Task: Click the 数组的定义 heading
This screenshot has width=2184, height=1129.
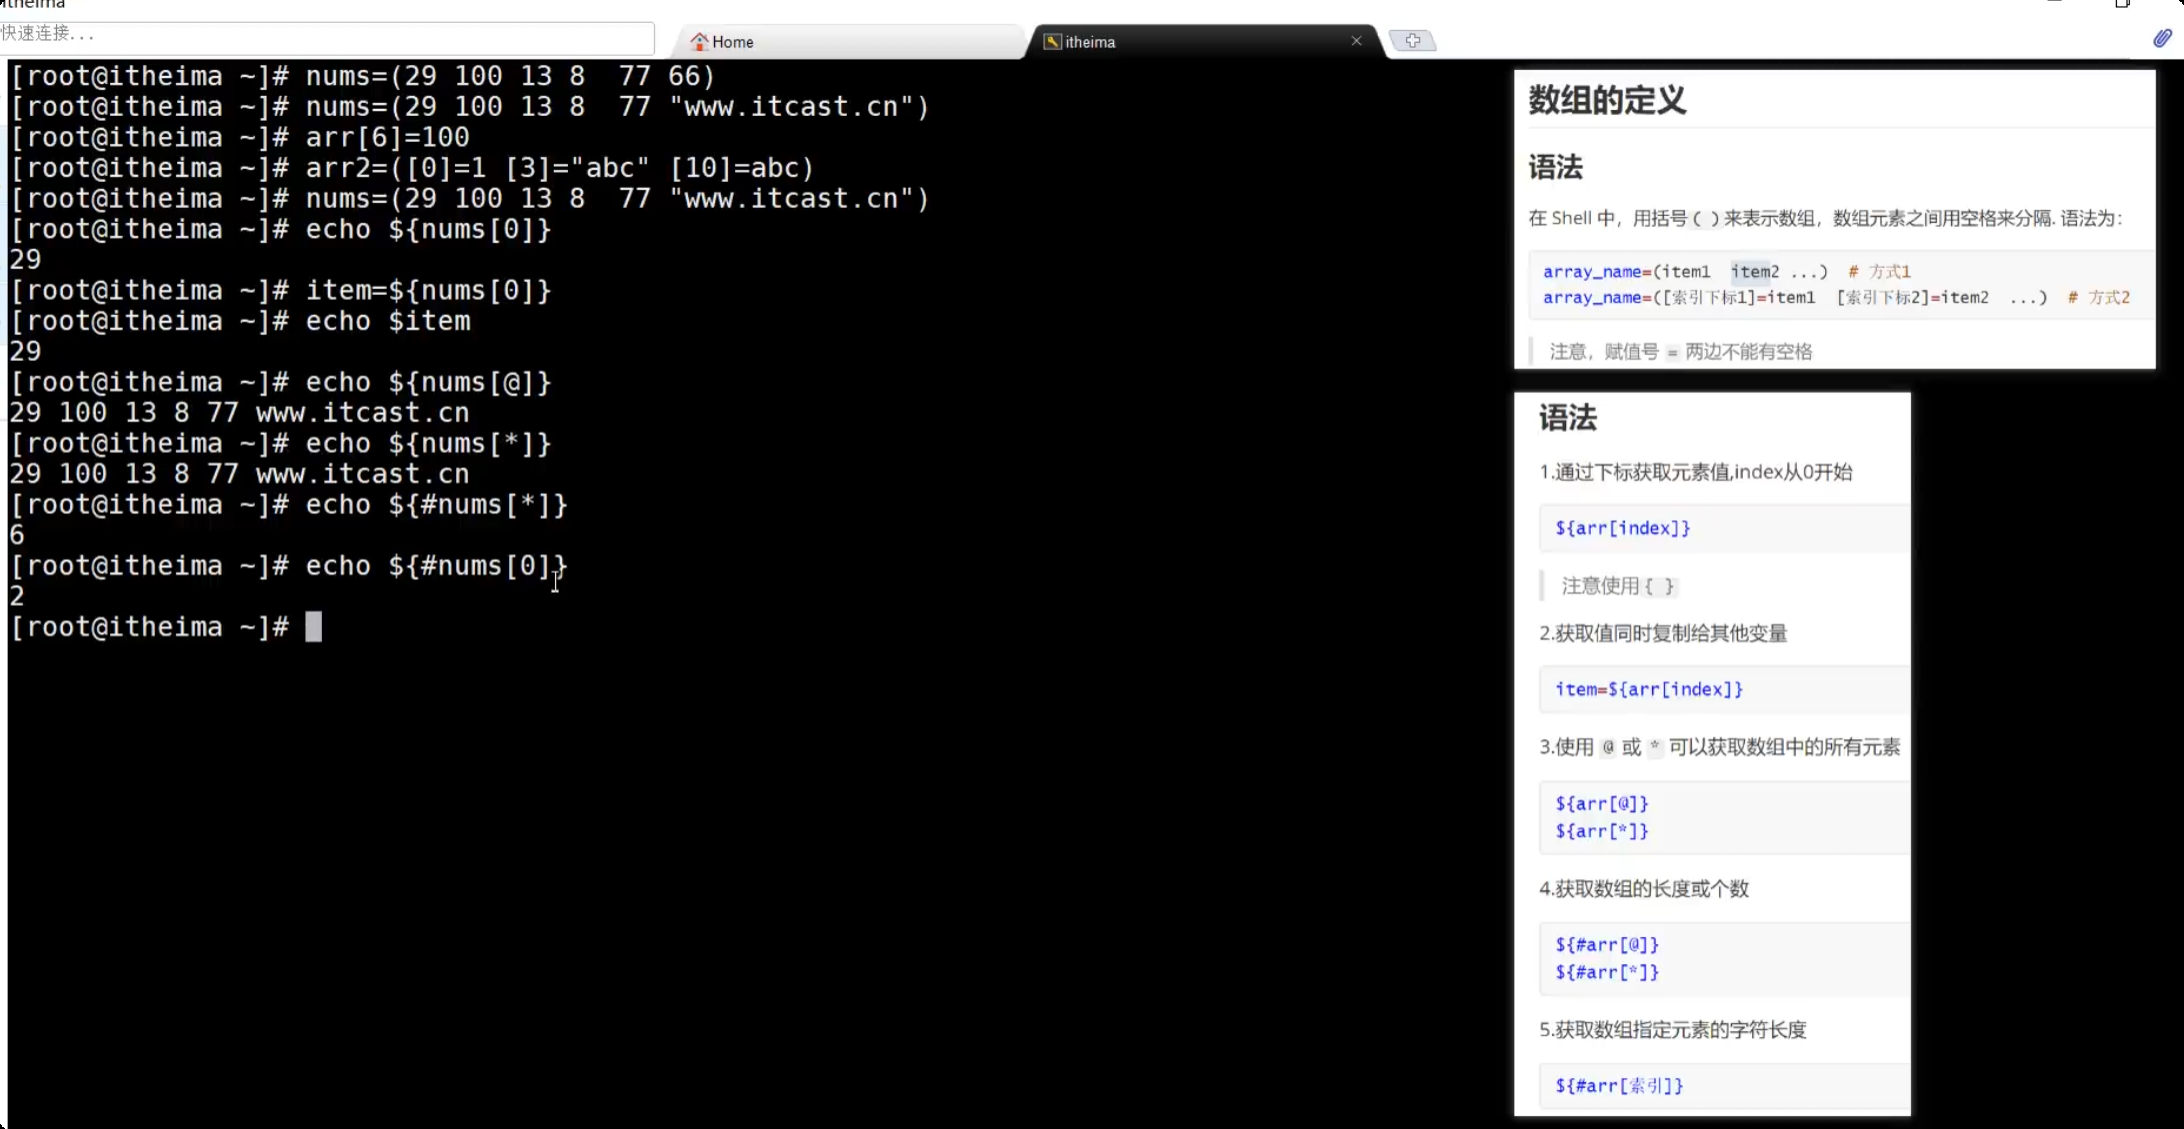Action: point(1607,100)
